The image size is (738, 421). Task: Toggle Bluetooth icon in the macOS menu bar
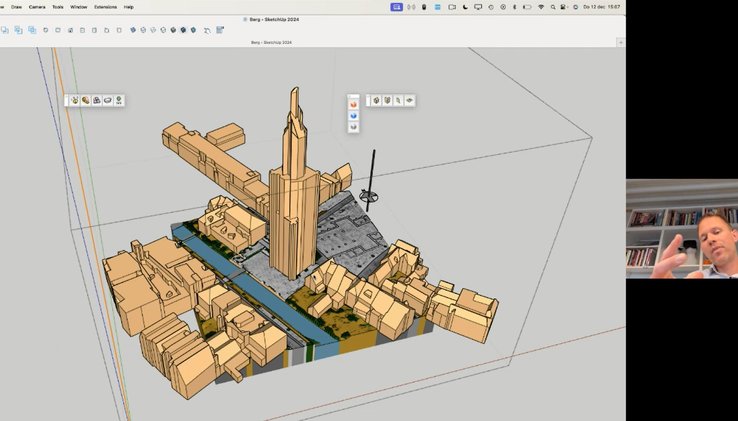[514, 7]
